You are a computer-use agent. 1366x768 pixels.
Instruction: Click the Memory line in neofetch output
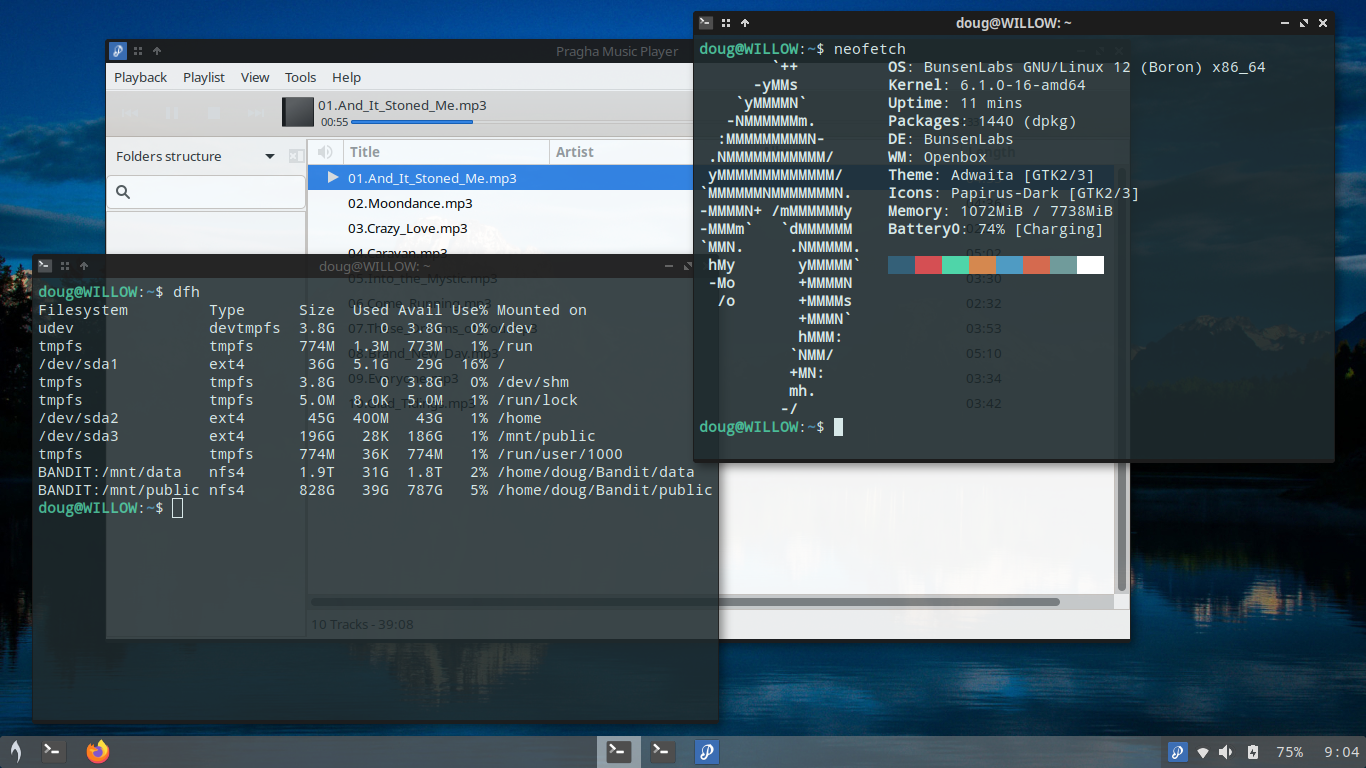[1000, 211]
